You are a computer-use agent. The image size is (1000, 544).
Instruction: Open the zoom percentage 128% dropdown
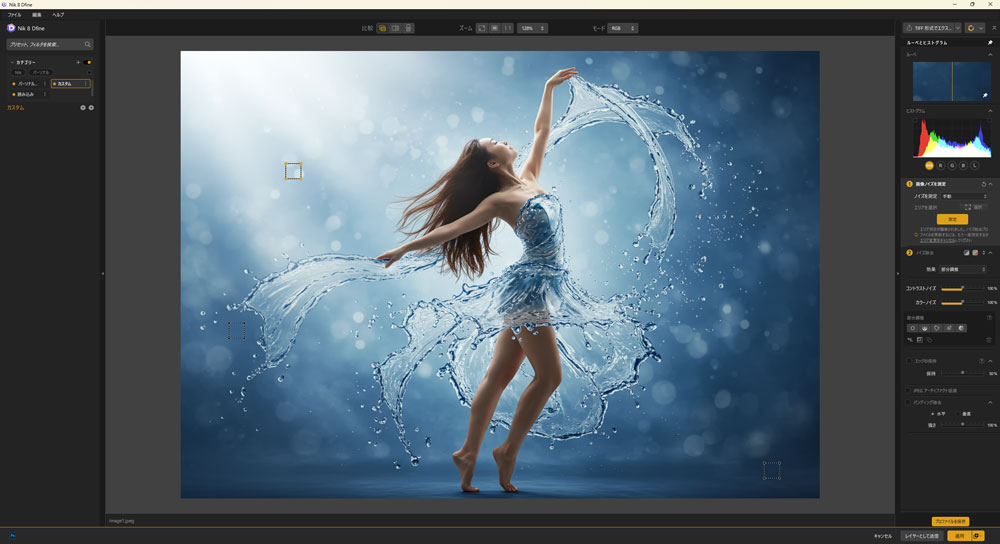pos(533,28)
